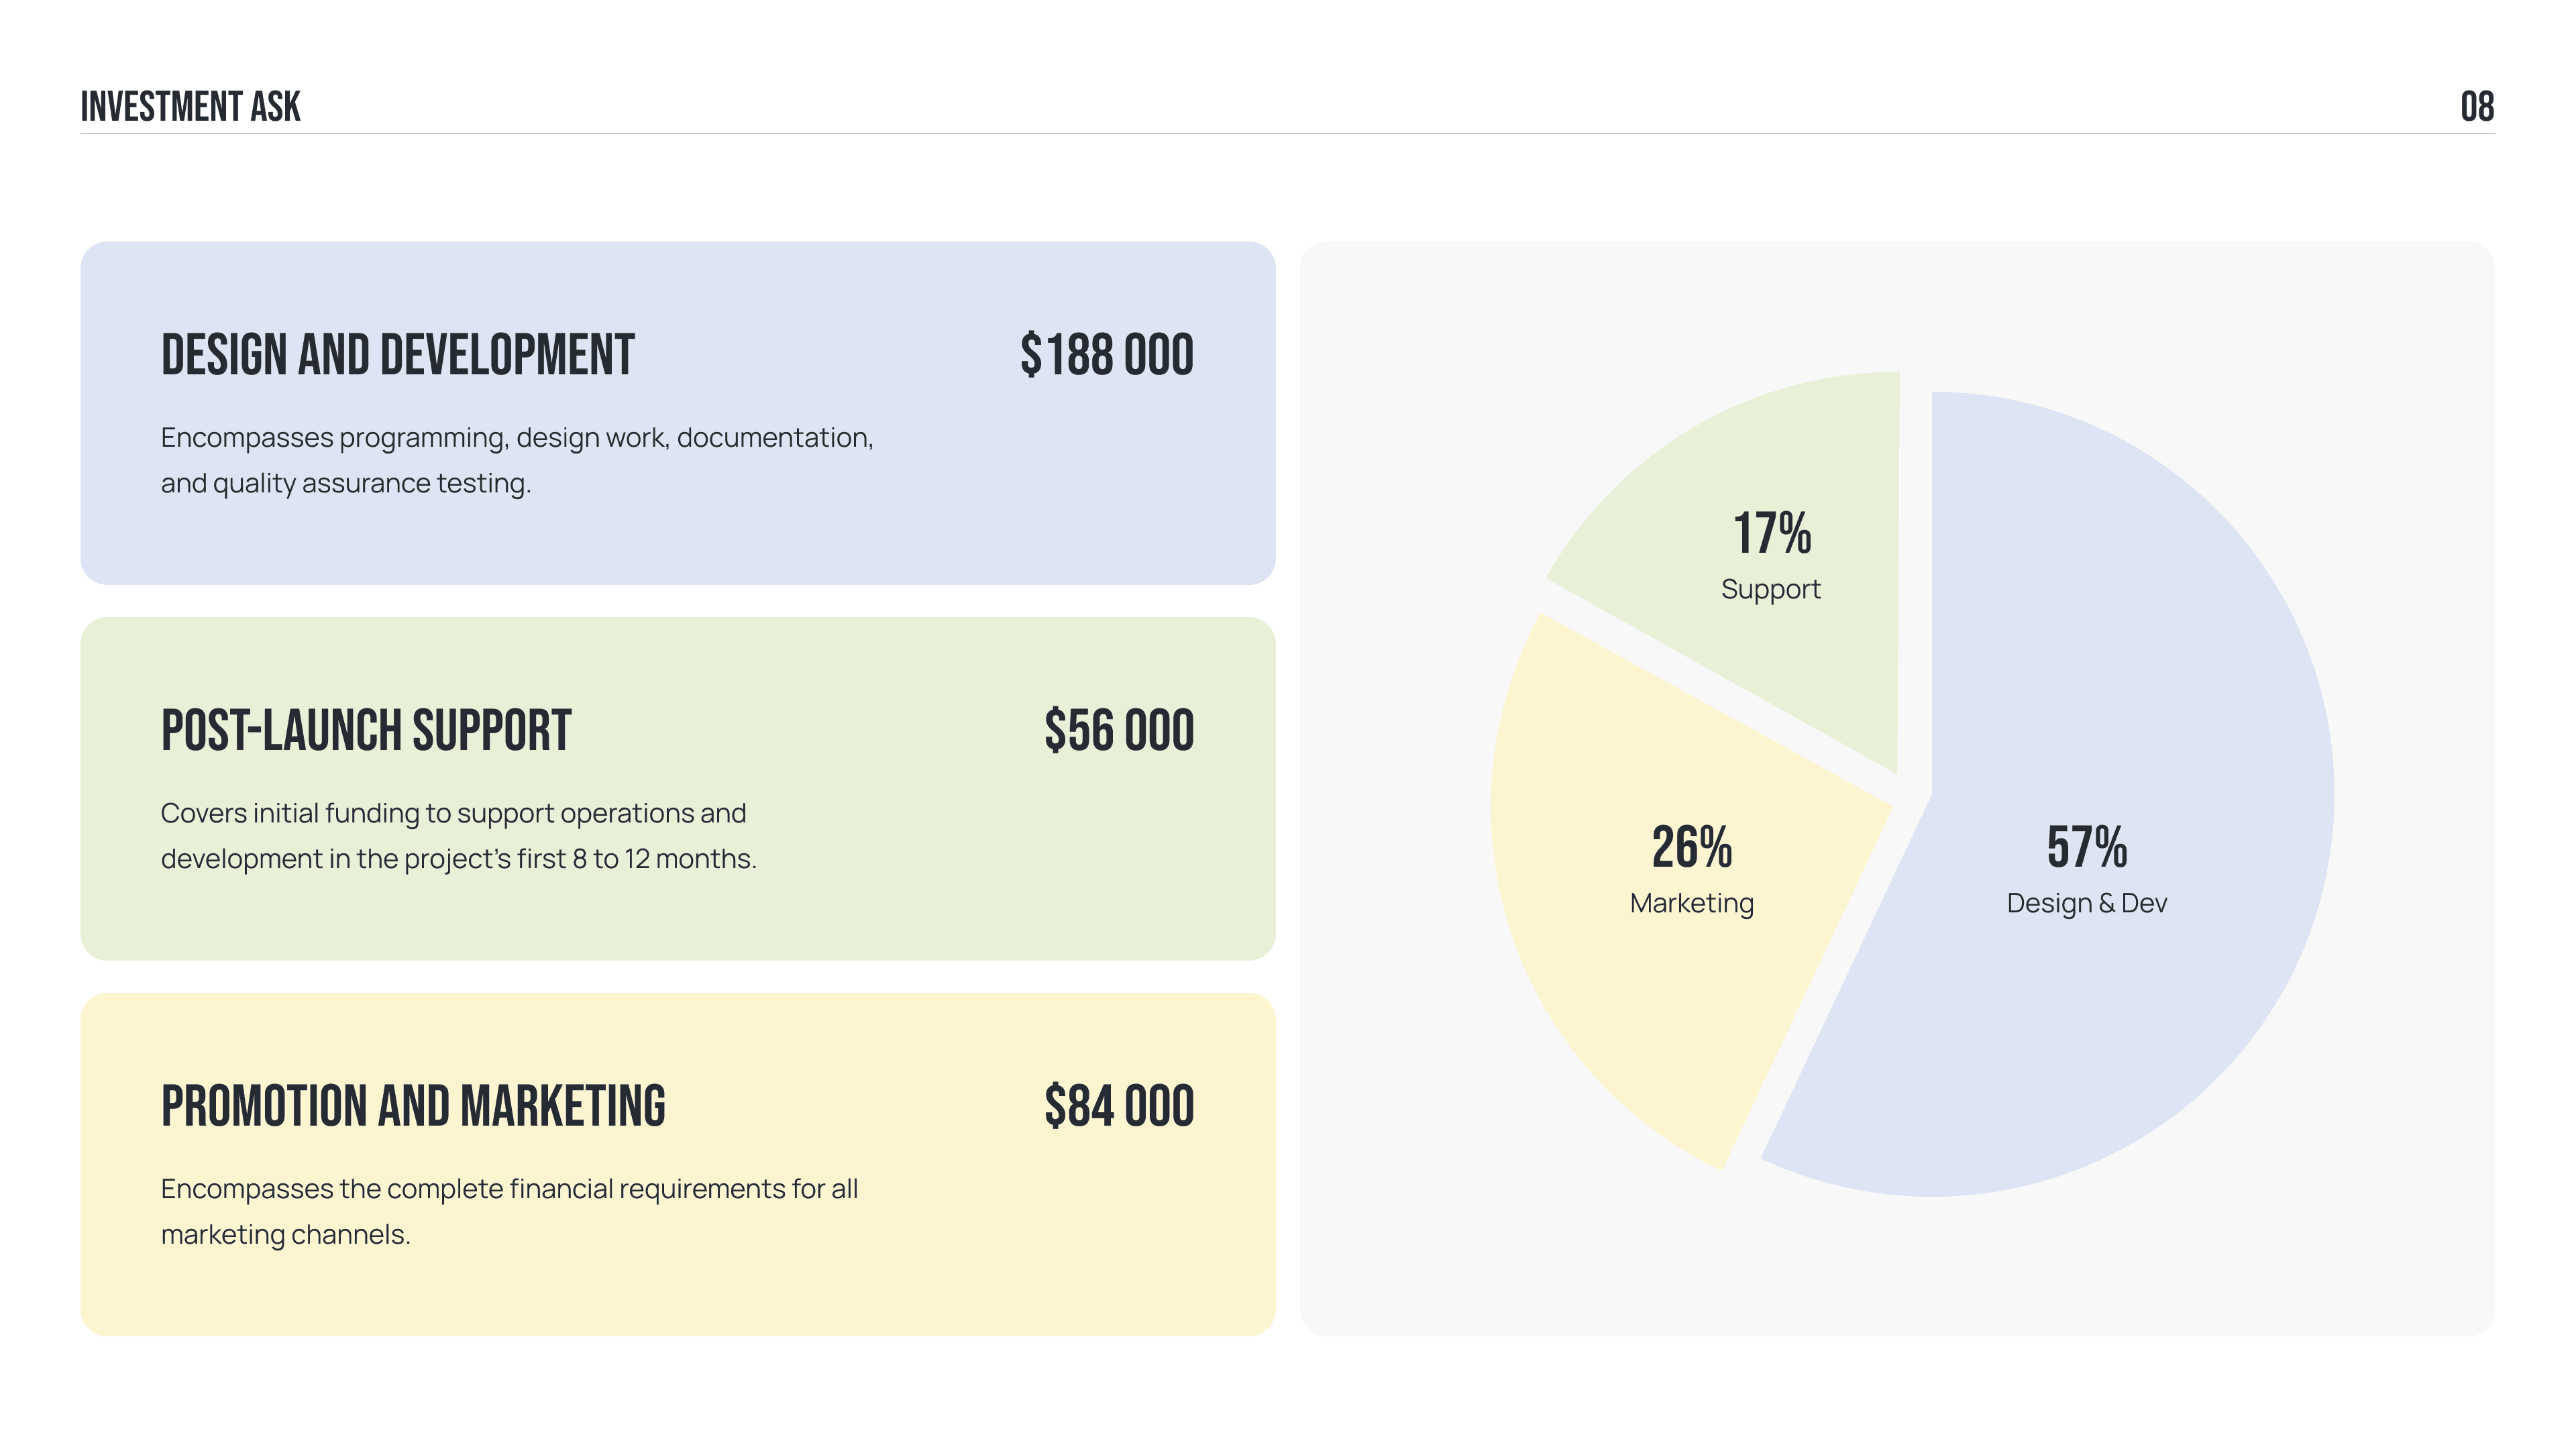Click the programming and quality assurance description

[x=516, y=460]
